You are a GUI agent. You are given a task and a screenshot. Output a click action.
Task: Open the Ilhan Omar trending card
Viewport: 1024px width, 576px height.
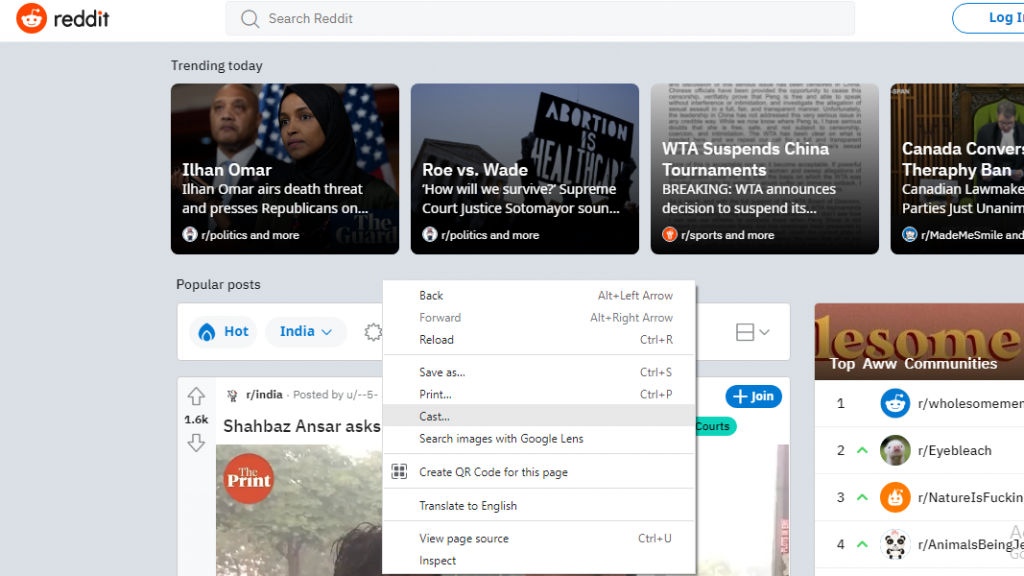[285, 168]
